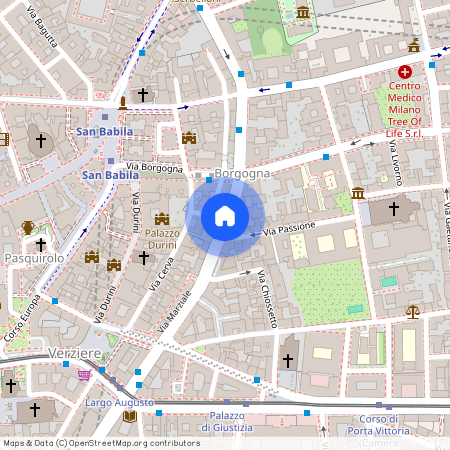The width and height of the screenshot is (450, 450).
Task: Click the Corso Europa street label
Action: point(22,318)
